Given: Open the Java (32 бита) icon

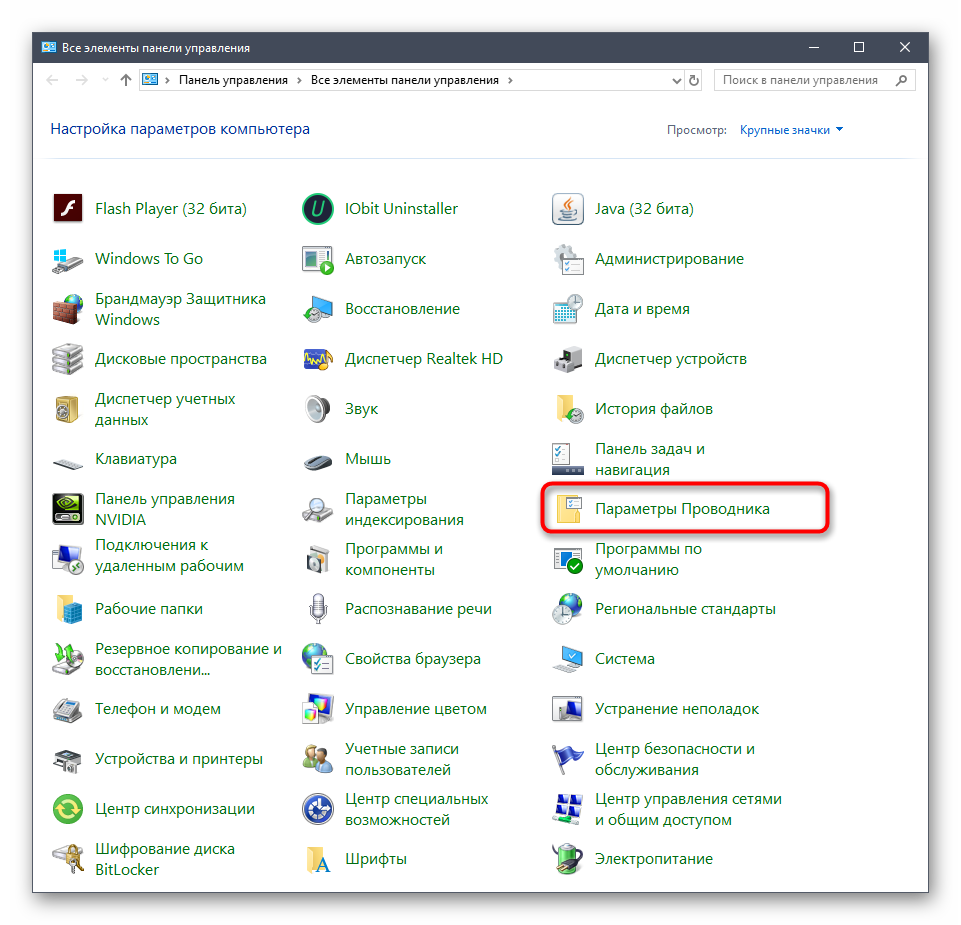Looking at the screenshot, I should pyautogui.click(x=567, y=209).
